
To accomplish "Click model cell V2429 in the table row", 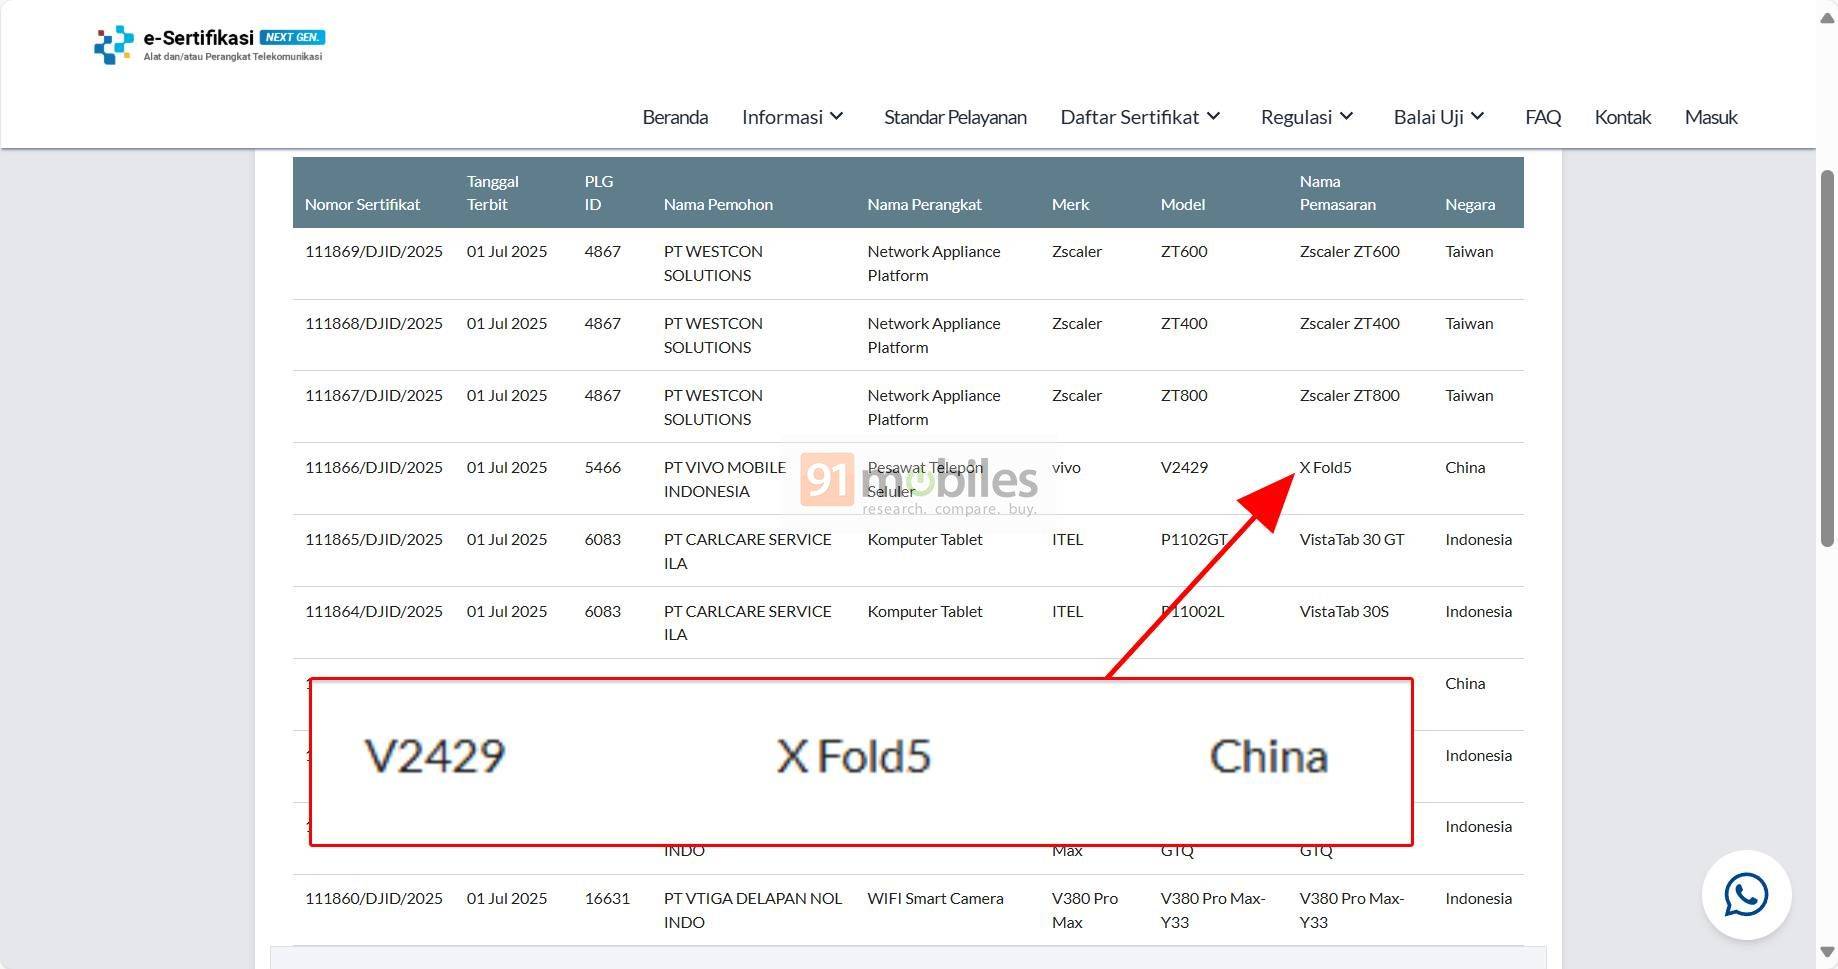I will click(x=1184, y=467).
